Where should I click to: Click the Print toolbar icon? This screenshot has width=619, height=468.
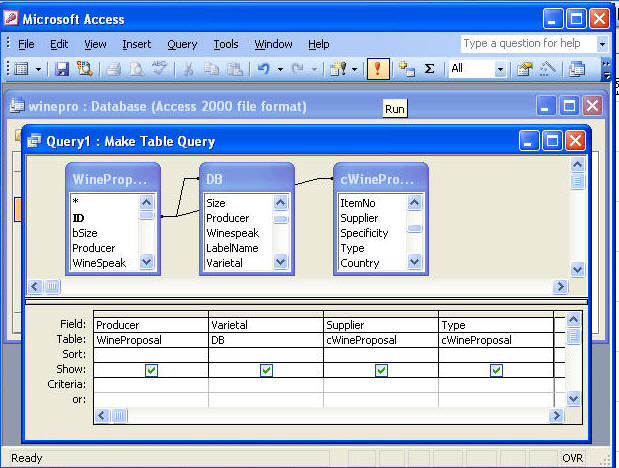(x=114, y=69)
